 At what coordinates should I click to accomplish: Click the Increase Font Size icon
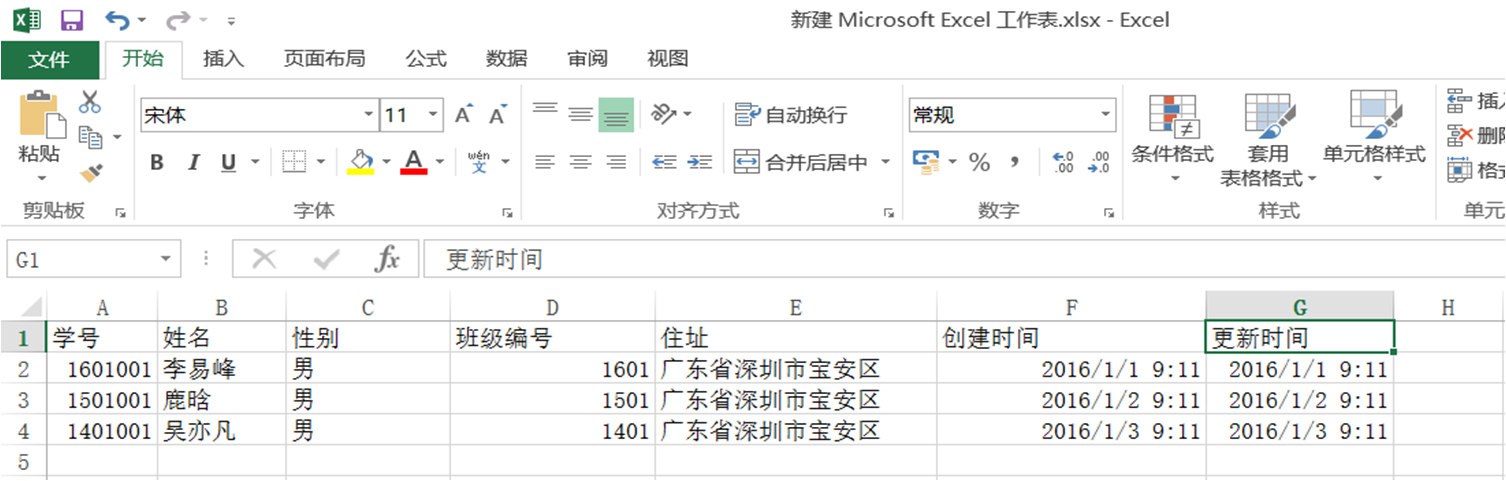pos(463,115)
